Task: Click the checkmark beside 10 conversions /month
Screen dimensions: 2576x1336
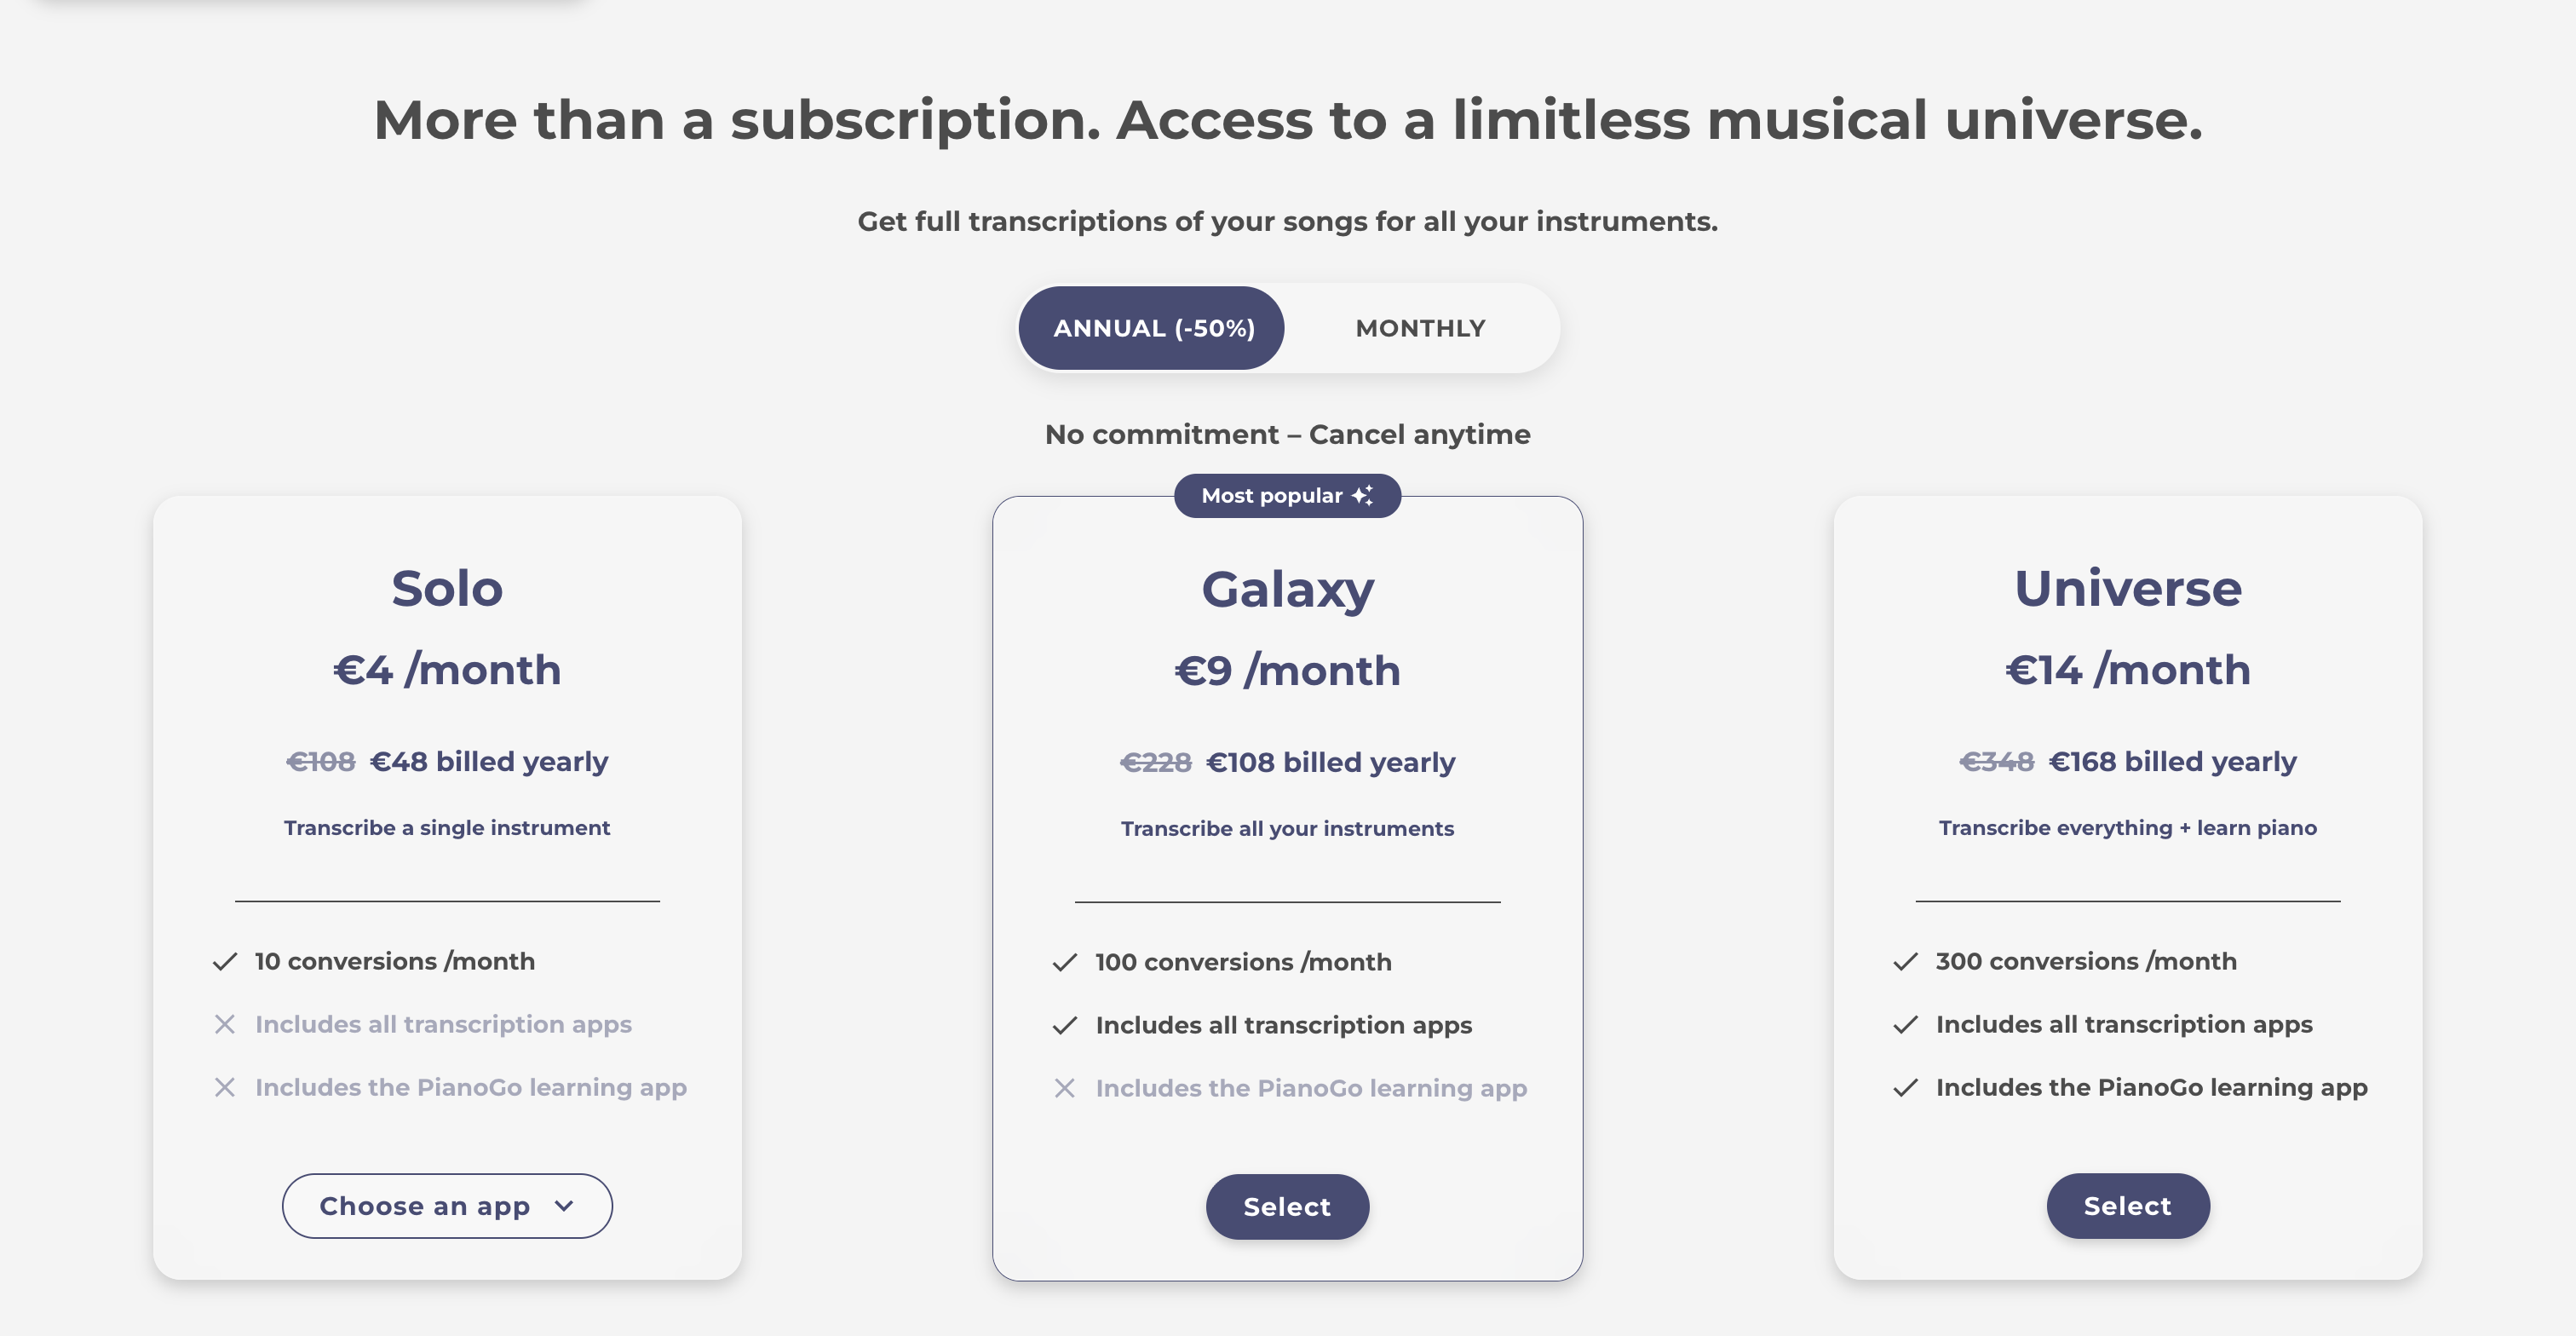Action: point(225,961)
